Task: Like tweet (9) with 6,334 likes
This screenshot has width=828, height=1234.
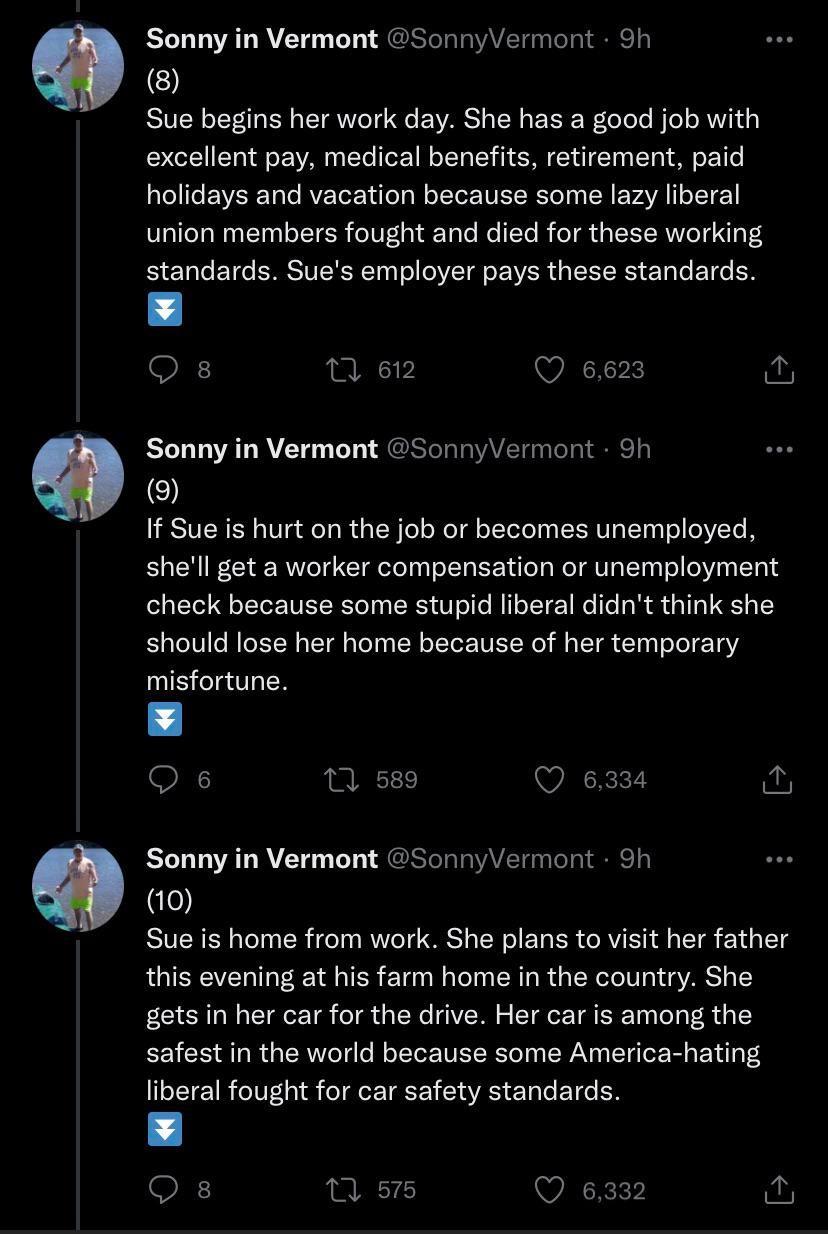Action: coord(549,779)
